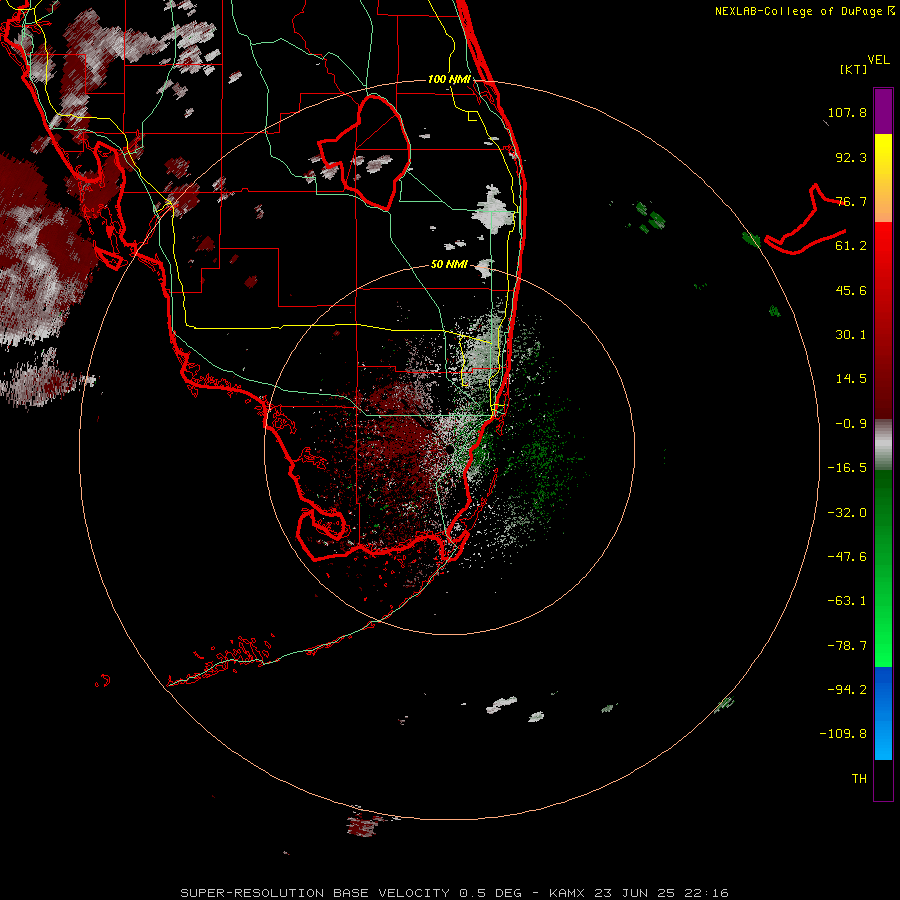
Task: Click the 92.3 velocity scale value
Action: coord(851,157)
